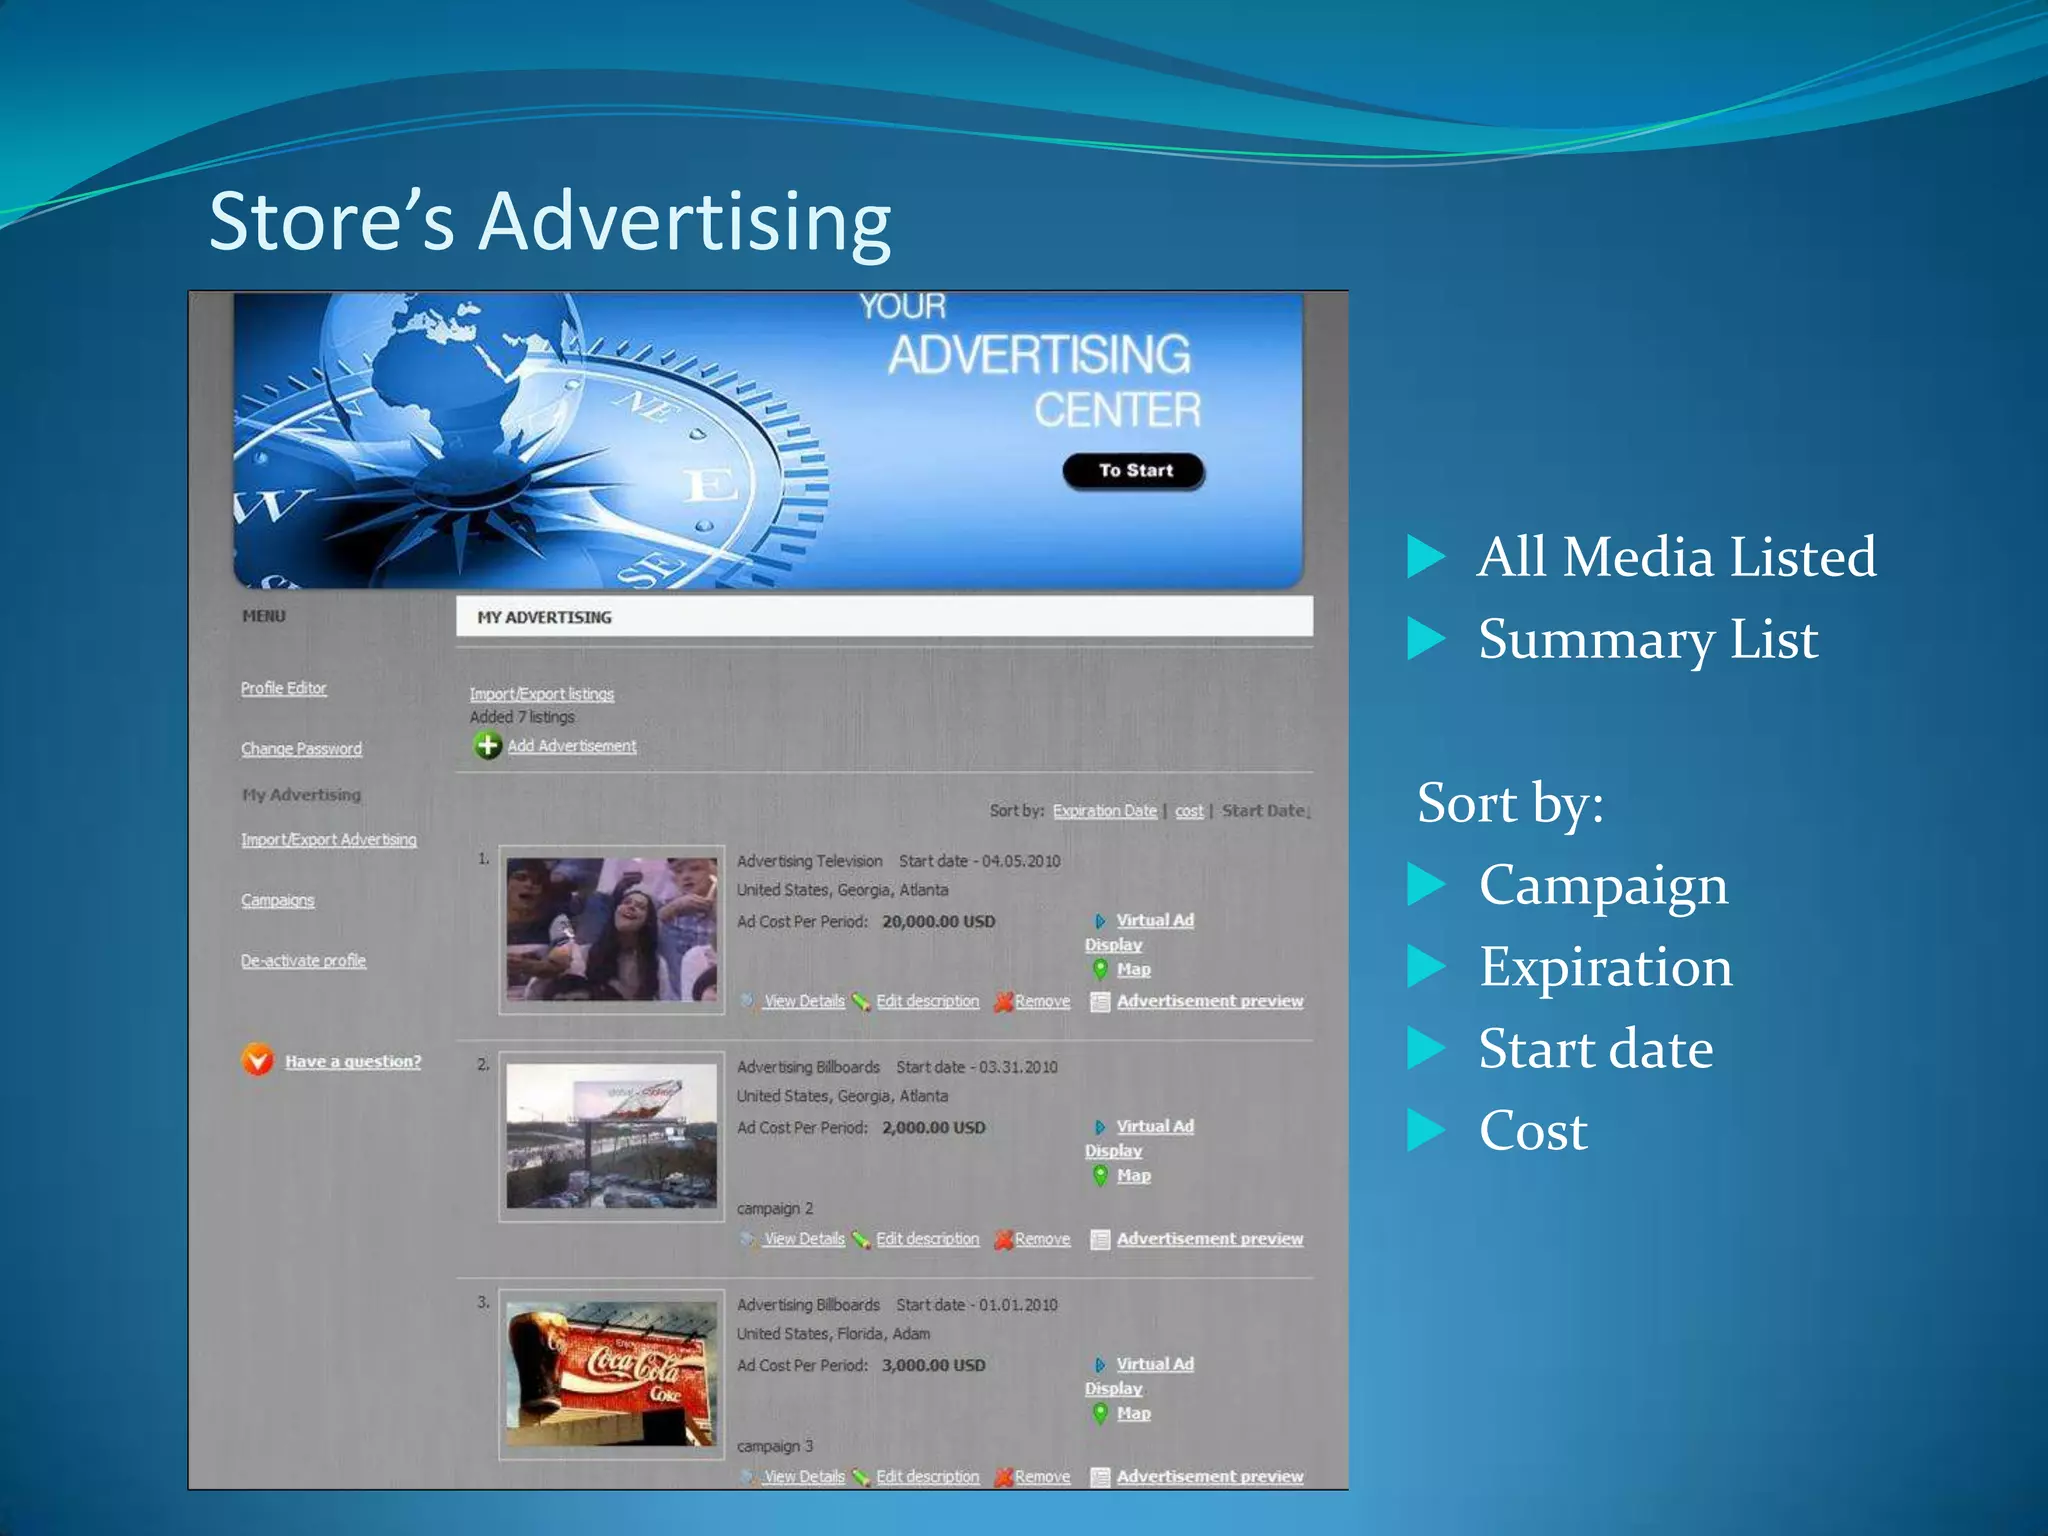
Task: Click the green plus Add Advertisement icon
Action: pos(487,745)
